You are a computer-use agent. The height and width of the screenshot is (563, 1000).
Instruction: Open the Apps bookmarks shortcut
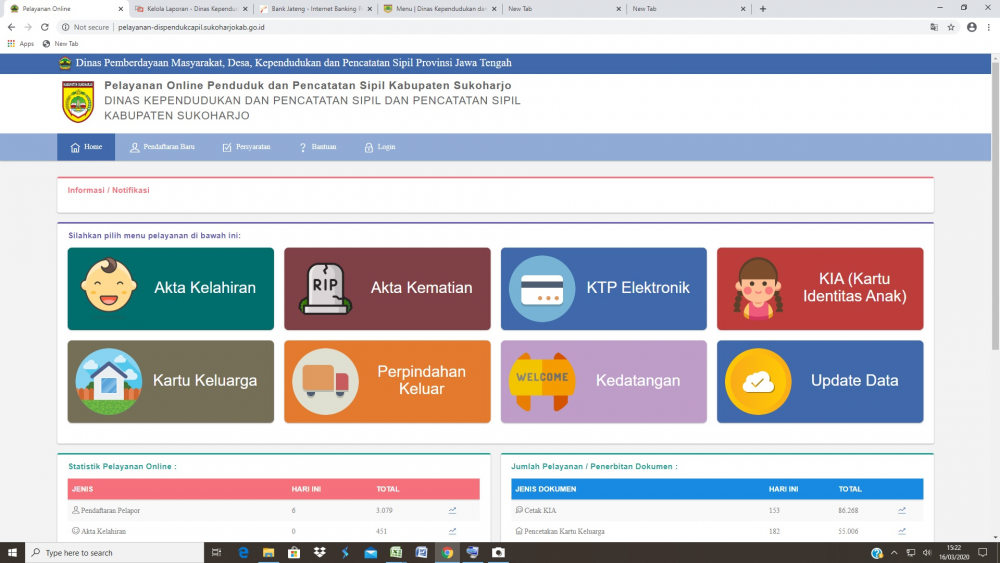tap(20, 44)
